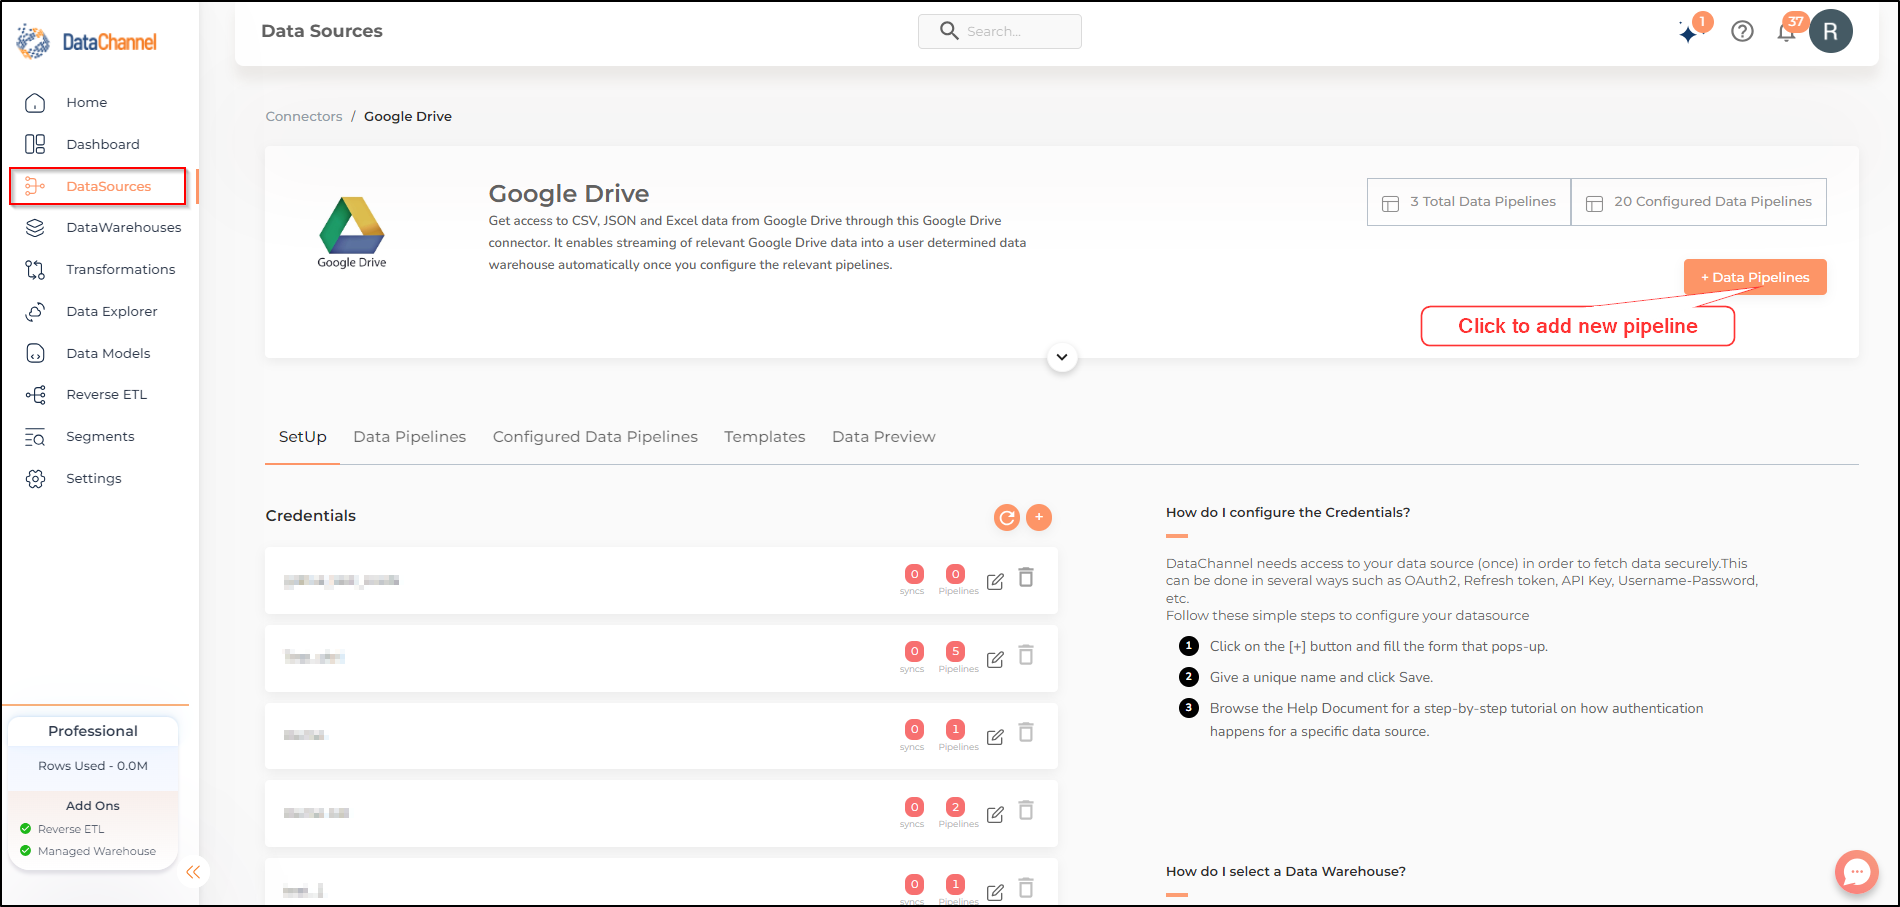Image resolution: width=1900 pixels, height=907 pixels.
Task: Open the user profile avatar R
Action: coord(1830,31)
